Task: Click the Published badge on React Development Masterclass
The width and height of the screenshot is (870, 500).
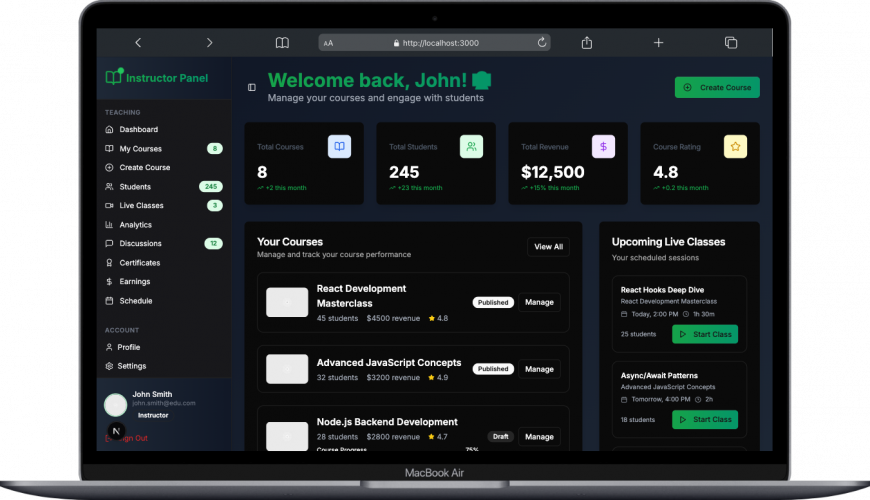Action: [x=493, y=302]
